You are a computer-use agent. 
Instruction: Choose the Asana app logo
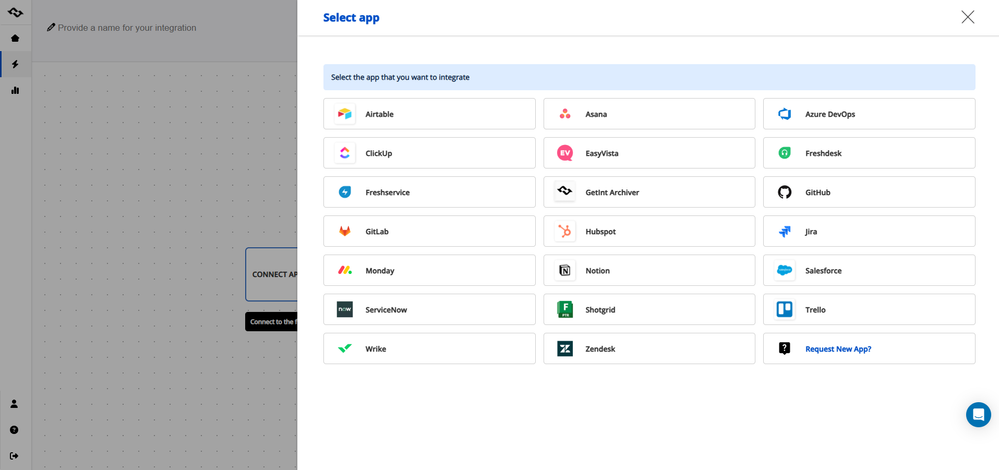(564, 114)
